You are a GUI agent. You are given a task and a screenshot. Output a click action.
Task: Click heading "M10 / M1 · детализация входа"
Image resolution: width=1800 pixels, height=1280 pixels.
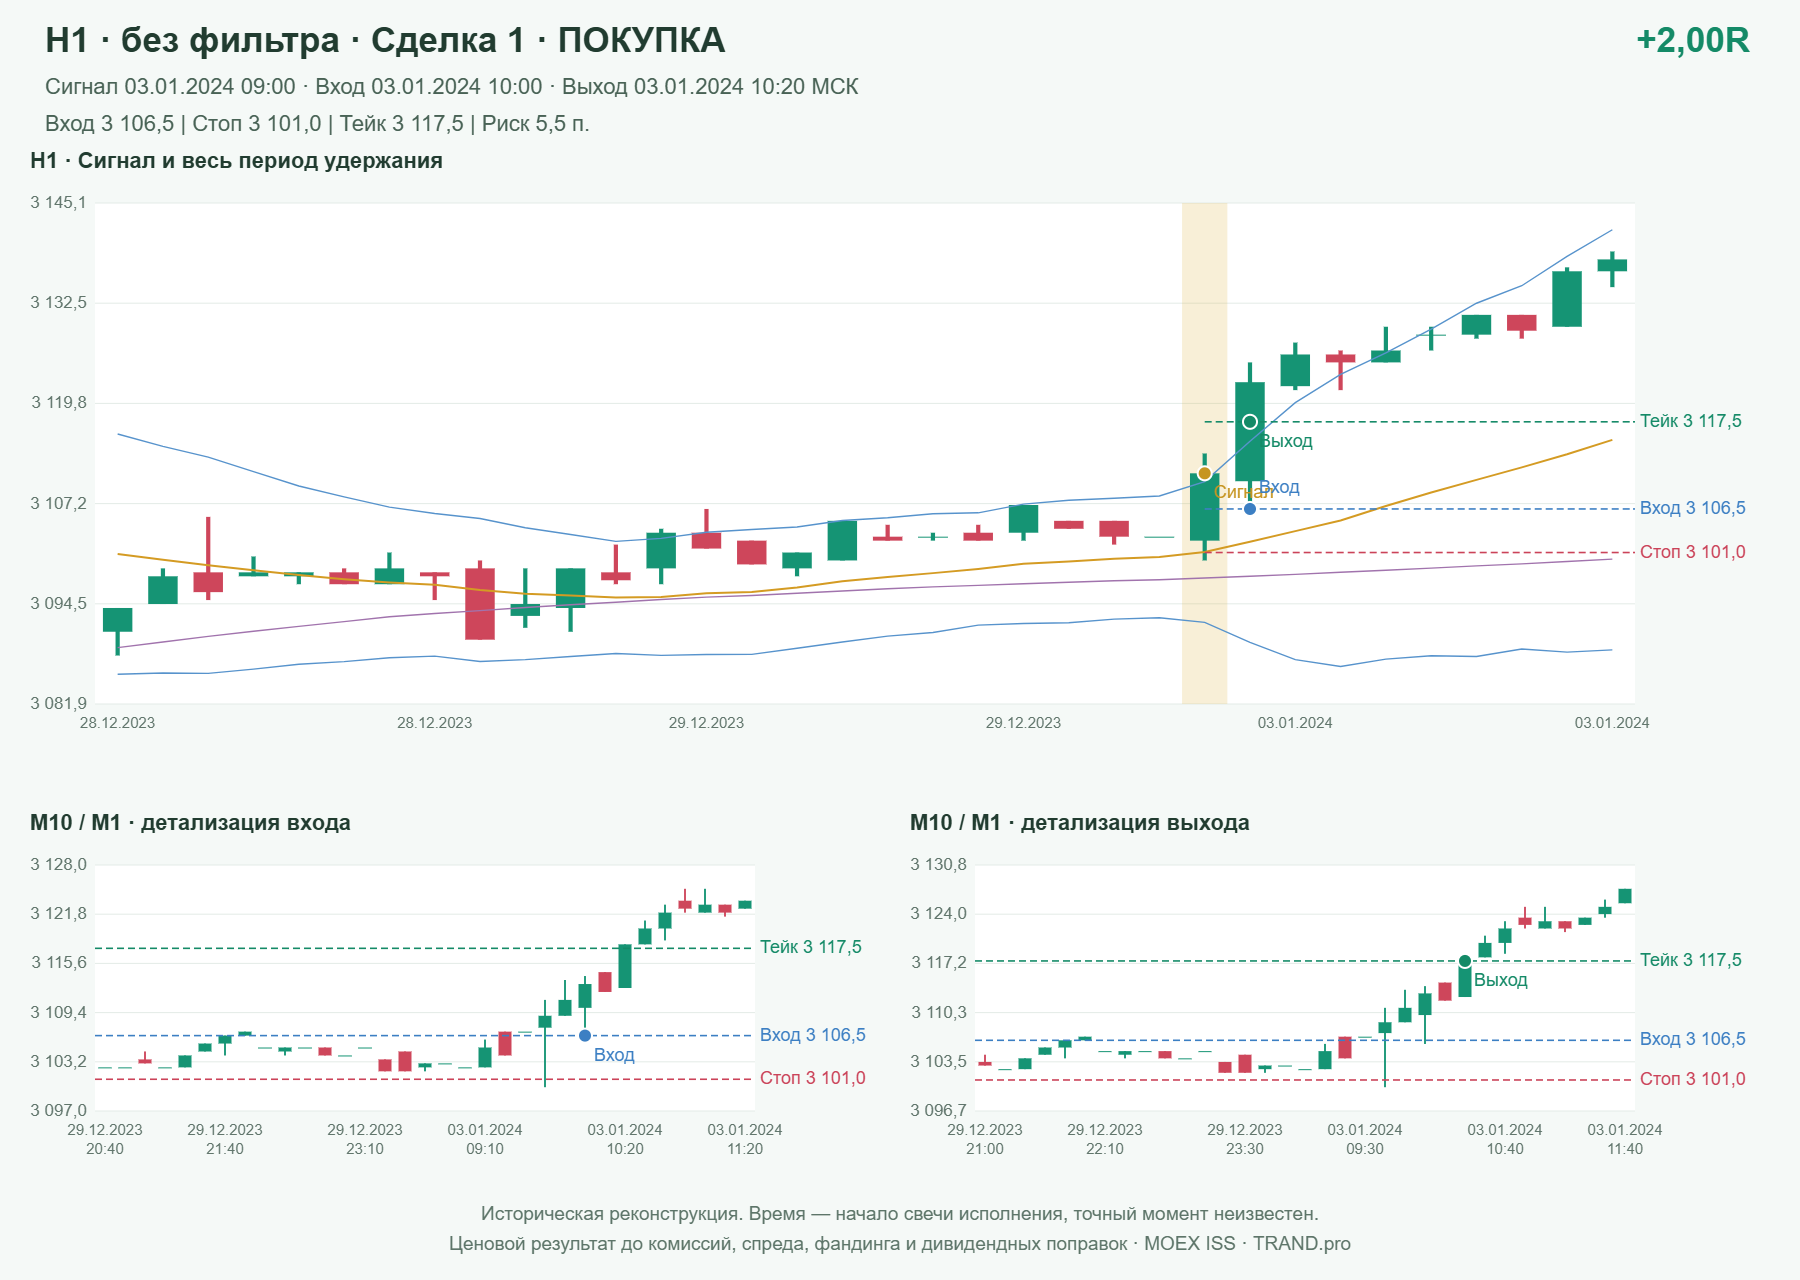pos(190,823)
